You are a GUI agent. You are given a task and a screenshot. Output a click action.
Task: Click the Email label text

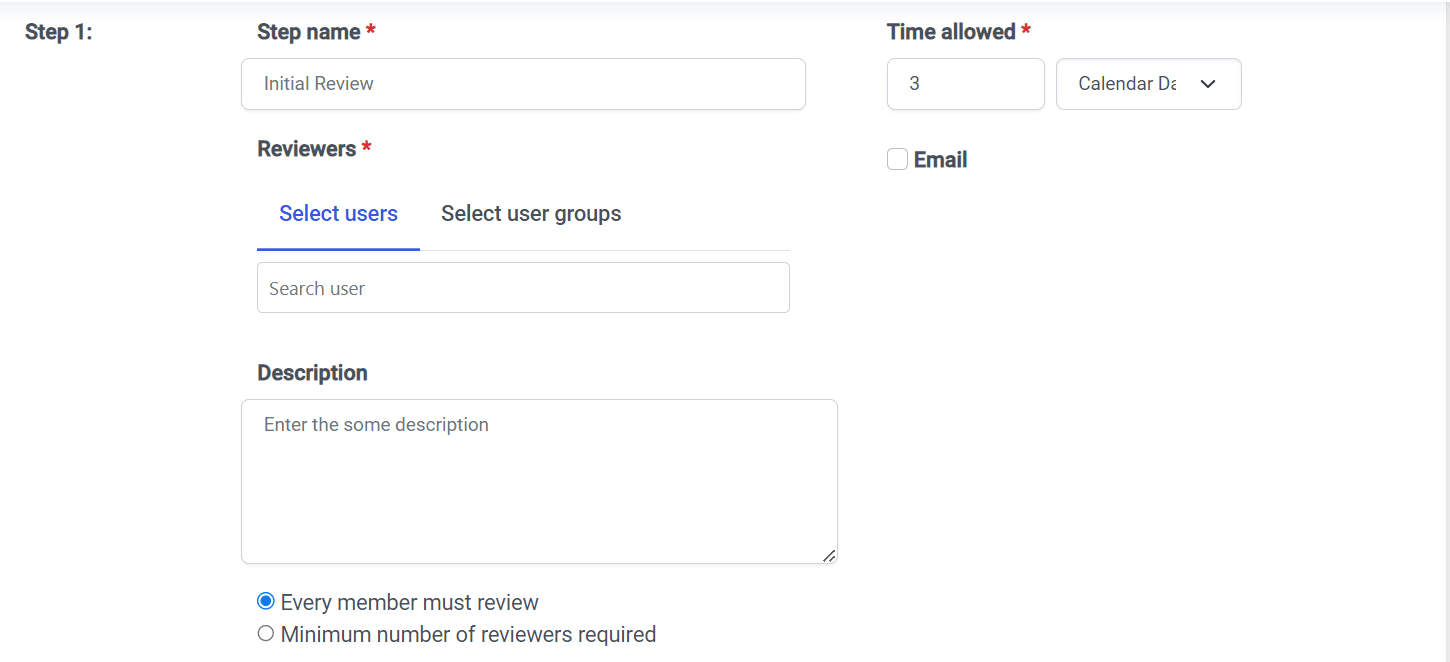(x=940, y=160)
